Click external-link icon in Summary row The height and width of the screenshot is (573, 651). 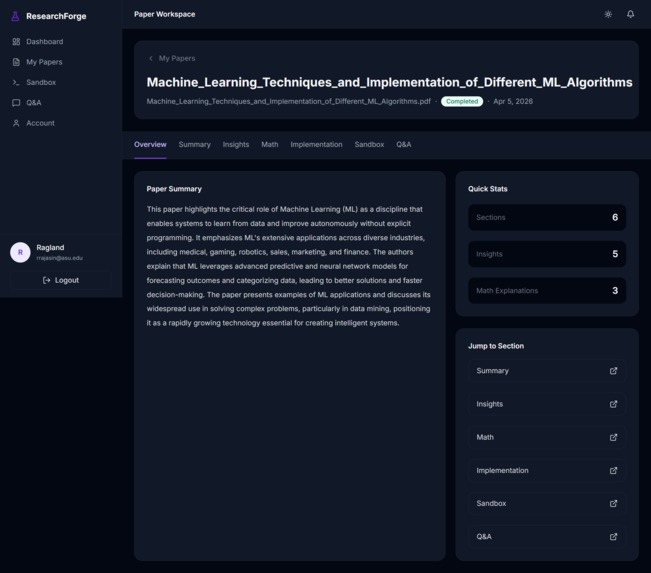click(x=613, y=371)
